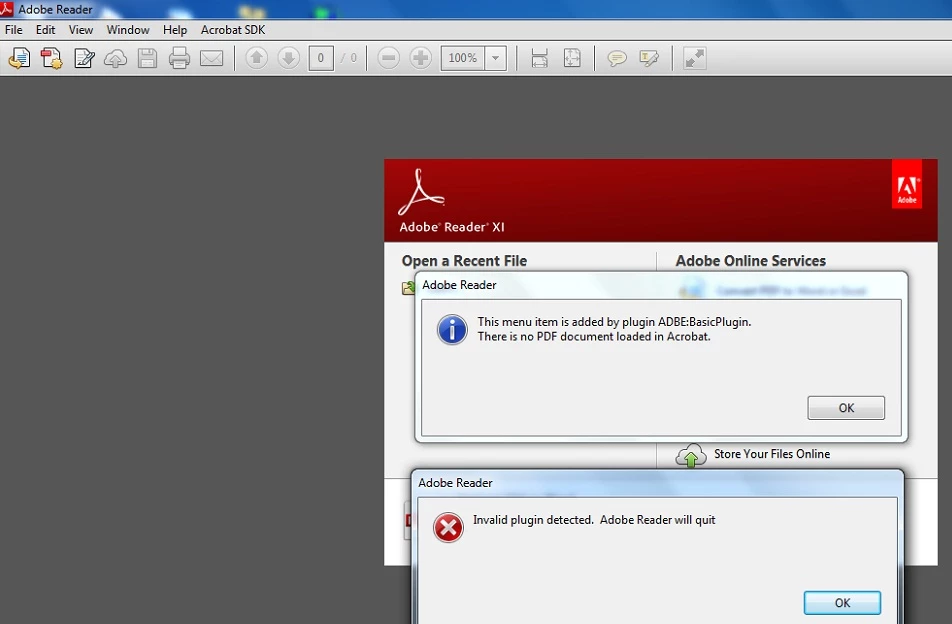952x624 pixels.
Task: Open the View menu
Action: tap(81, 30)
